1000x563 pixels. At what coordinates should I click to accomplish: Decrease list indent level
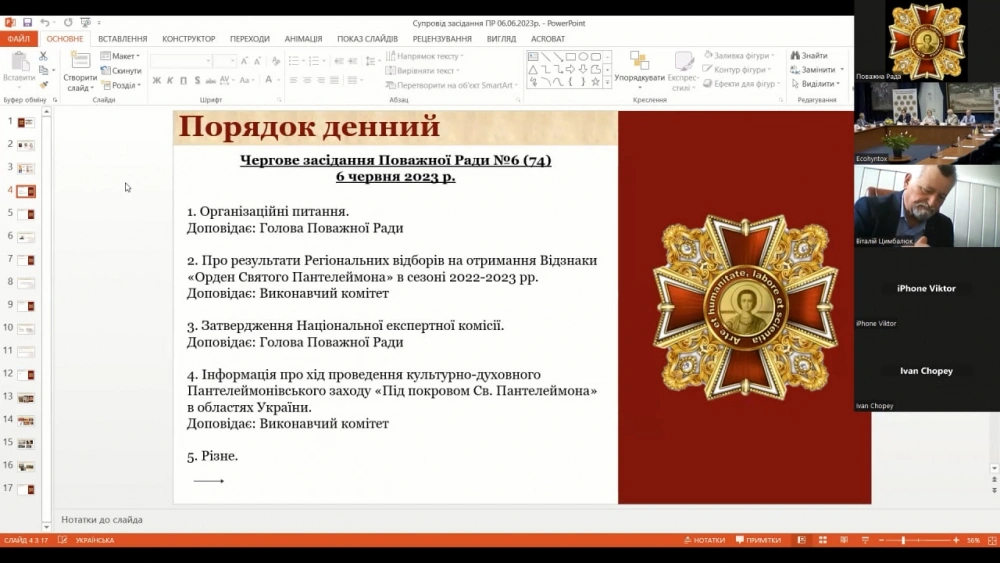tap(339, 61)
